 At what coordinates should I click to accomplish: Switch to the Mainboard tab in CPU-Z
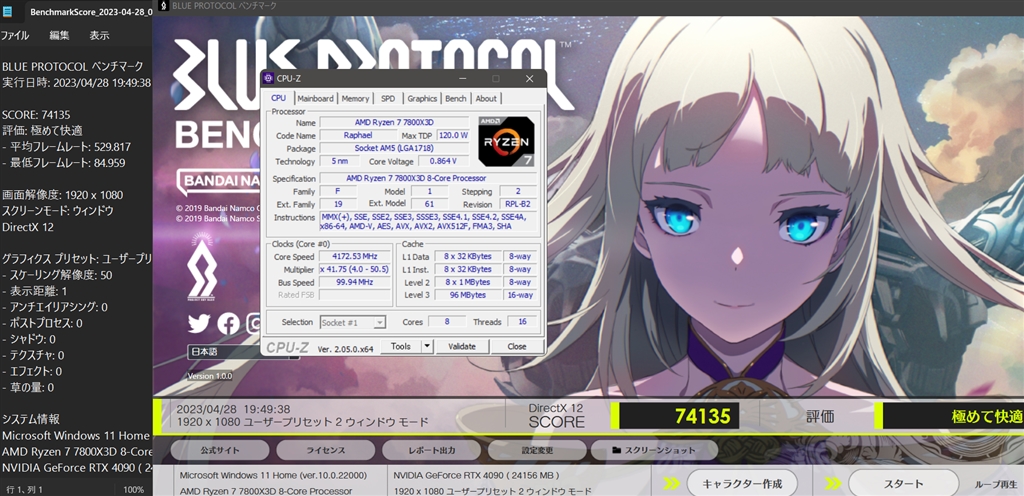(x=315, y=99)
